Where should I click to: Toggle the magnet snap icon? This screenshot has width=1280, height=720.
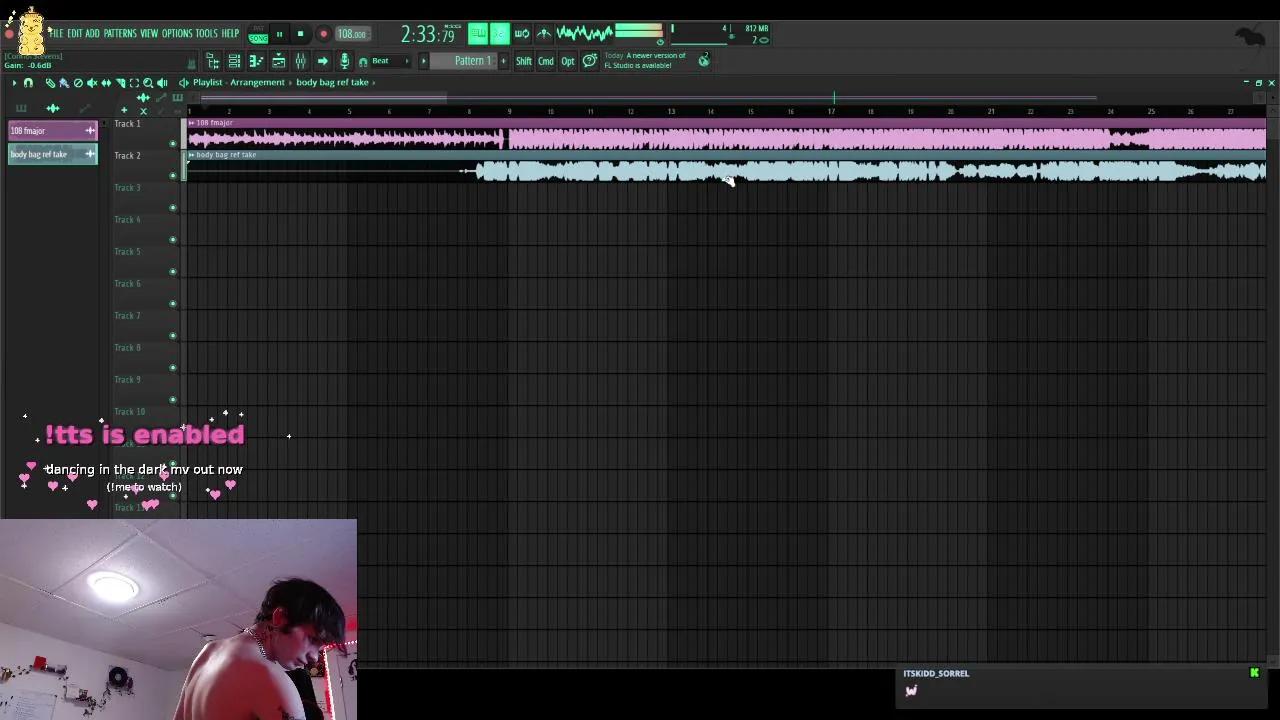point(28,83)
